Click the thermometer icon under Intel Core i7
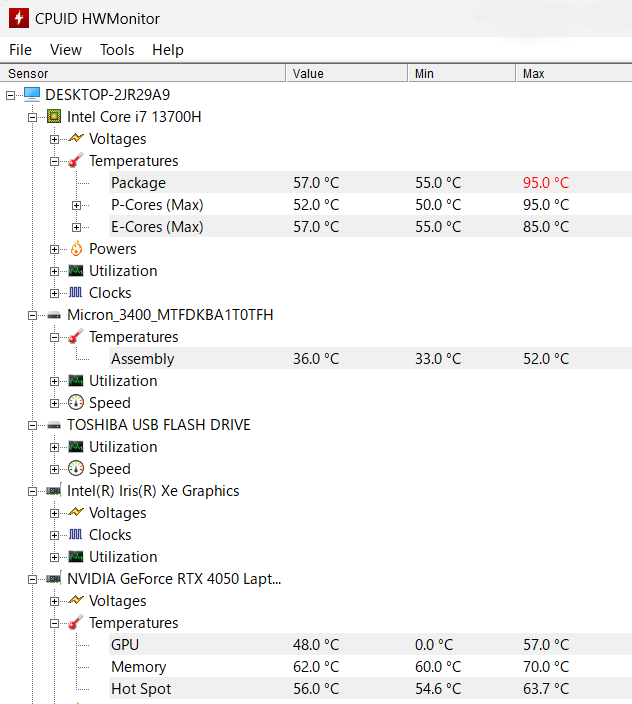 pyautogui.click(x=76, y=160)
